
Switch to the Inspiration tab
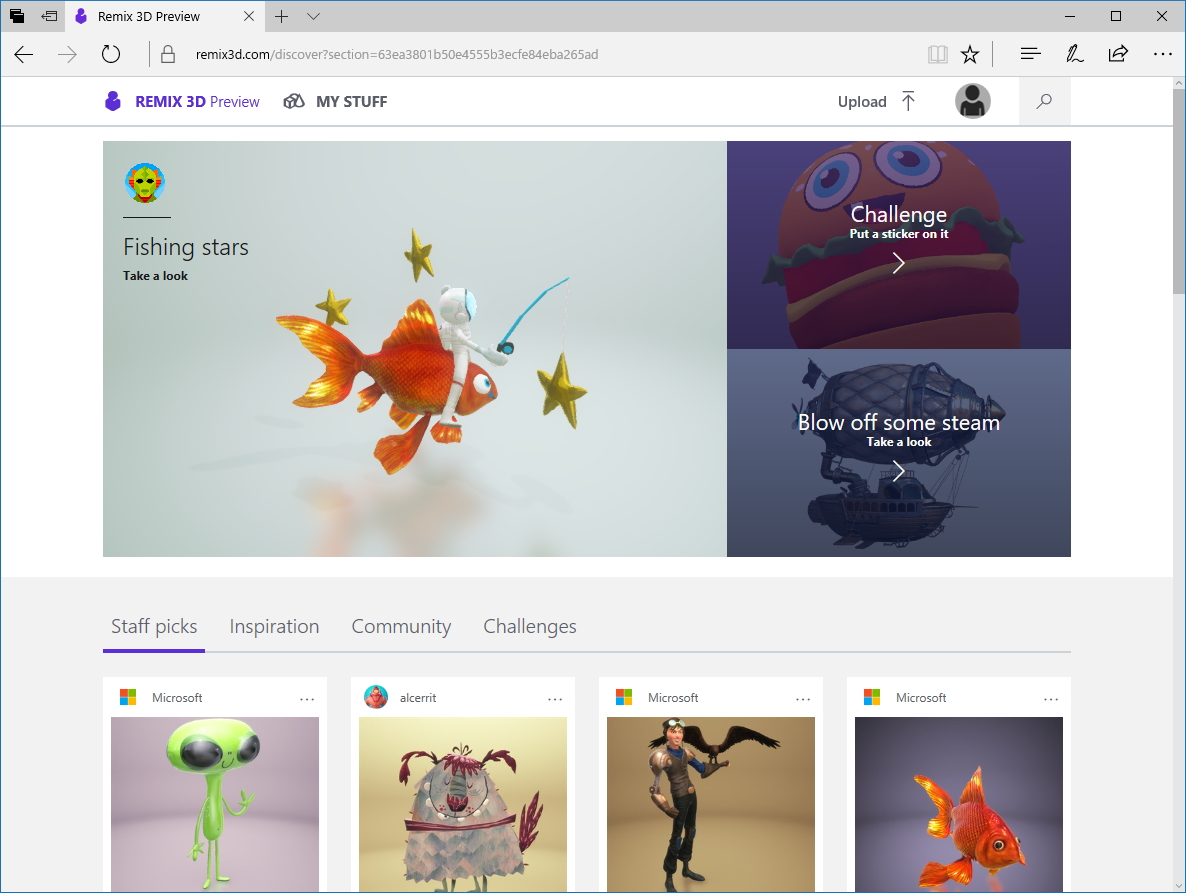[x=274, y=627]
